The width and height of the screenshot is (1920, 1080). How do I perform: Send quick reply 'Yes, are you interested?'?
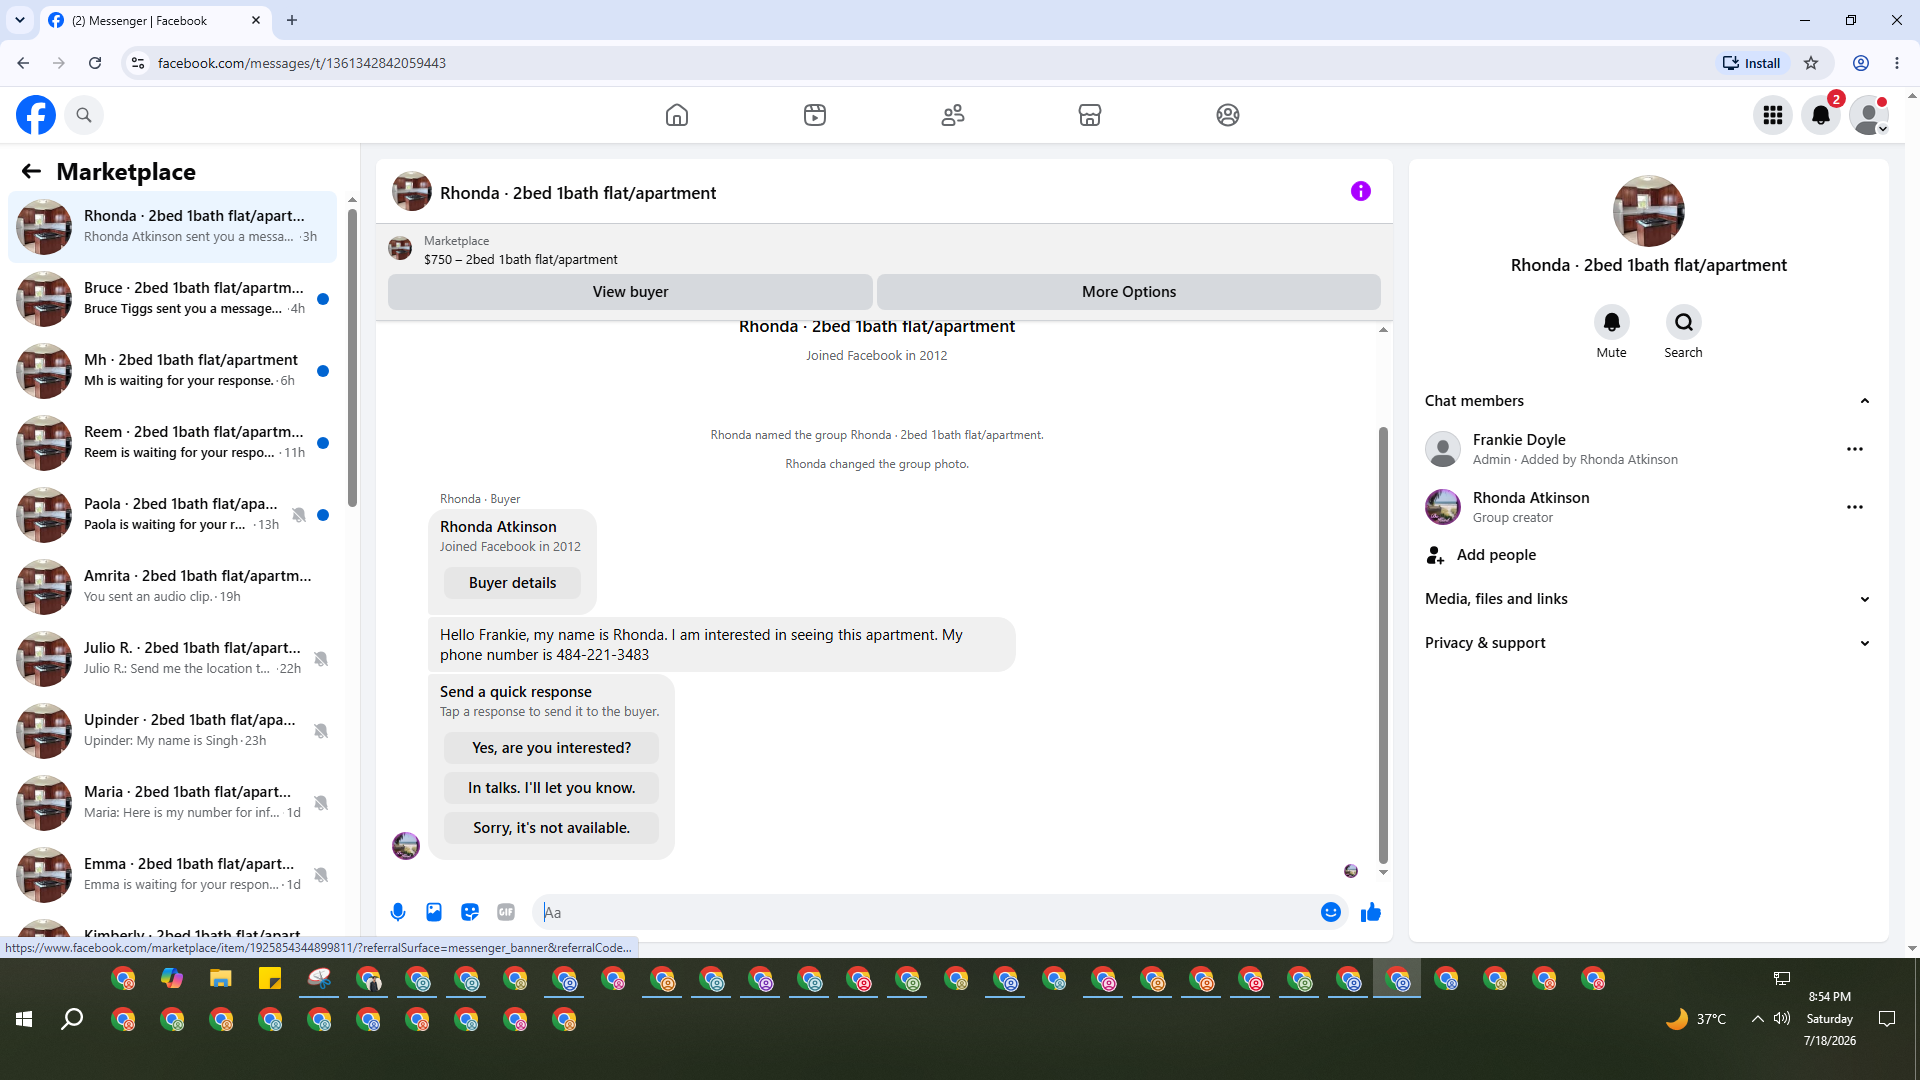(551, 748)
